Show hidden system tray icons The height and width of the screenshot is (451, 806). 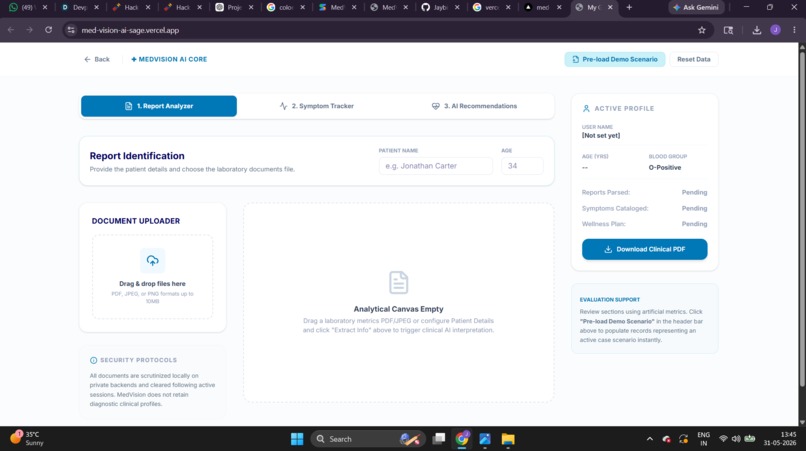coord(650,439)
